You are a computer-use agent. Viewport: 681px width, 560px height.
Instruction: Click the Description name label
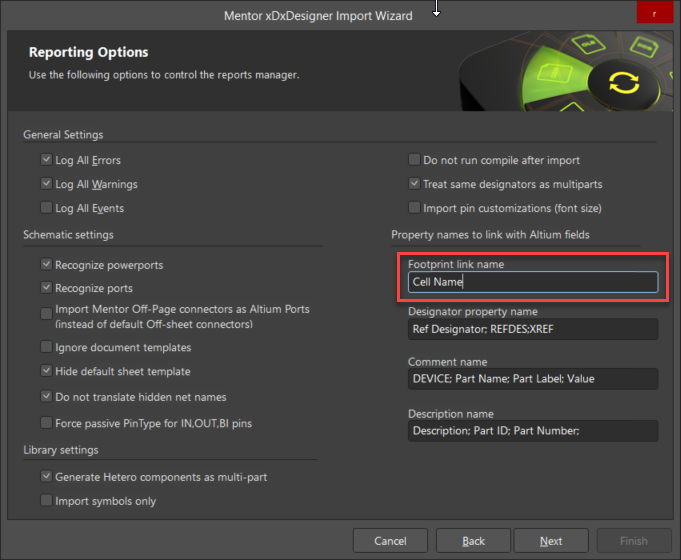(x=451, y=414)
